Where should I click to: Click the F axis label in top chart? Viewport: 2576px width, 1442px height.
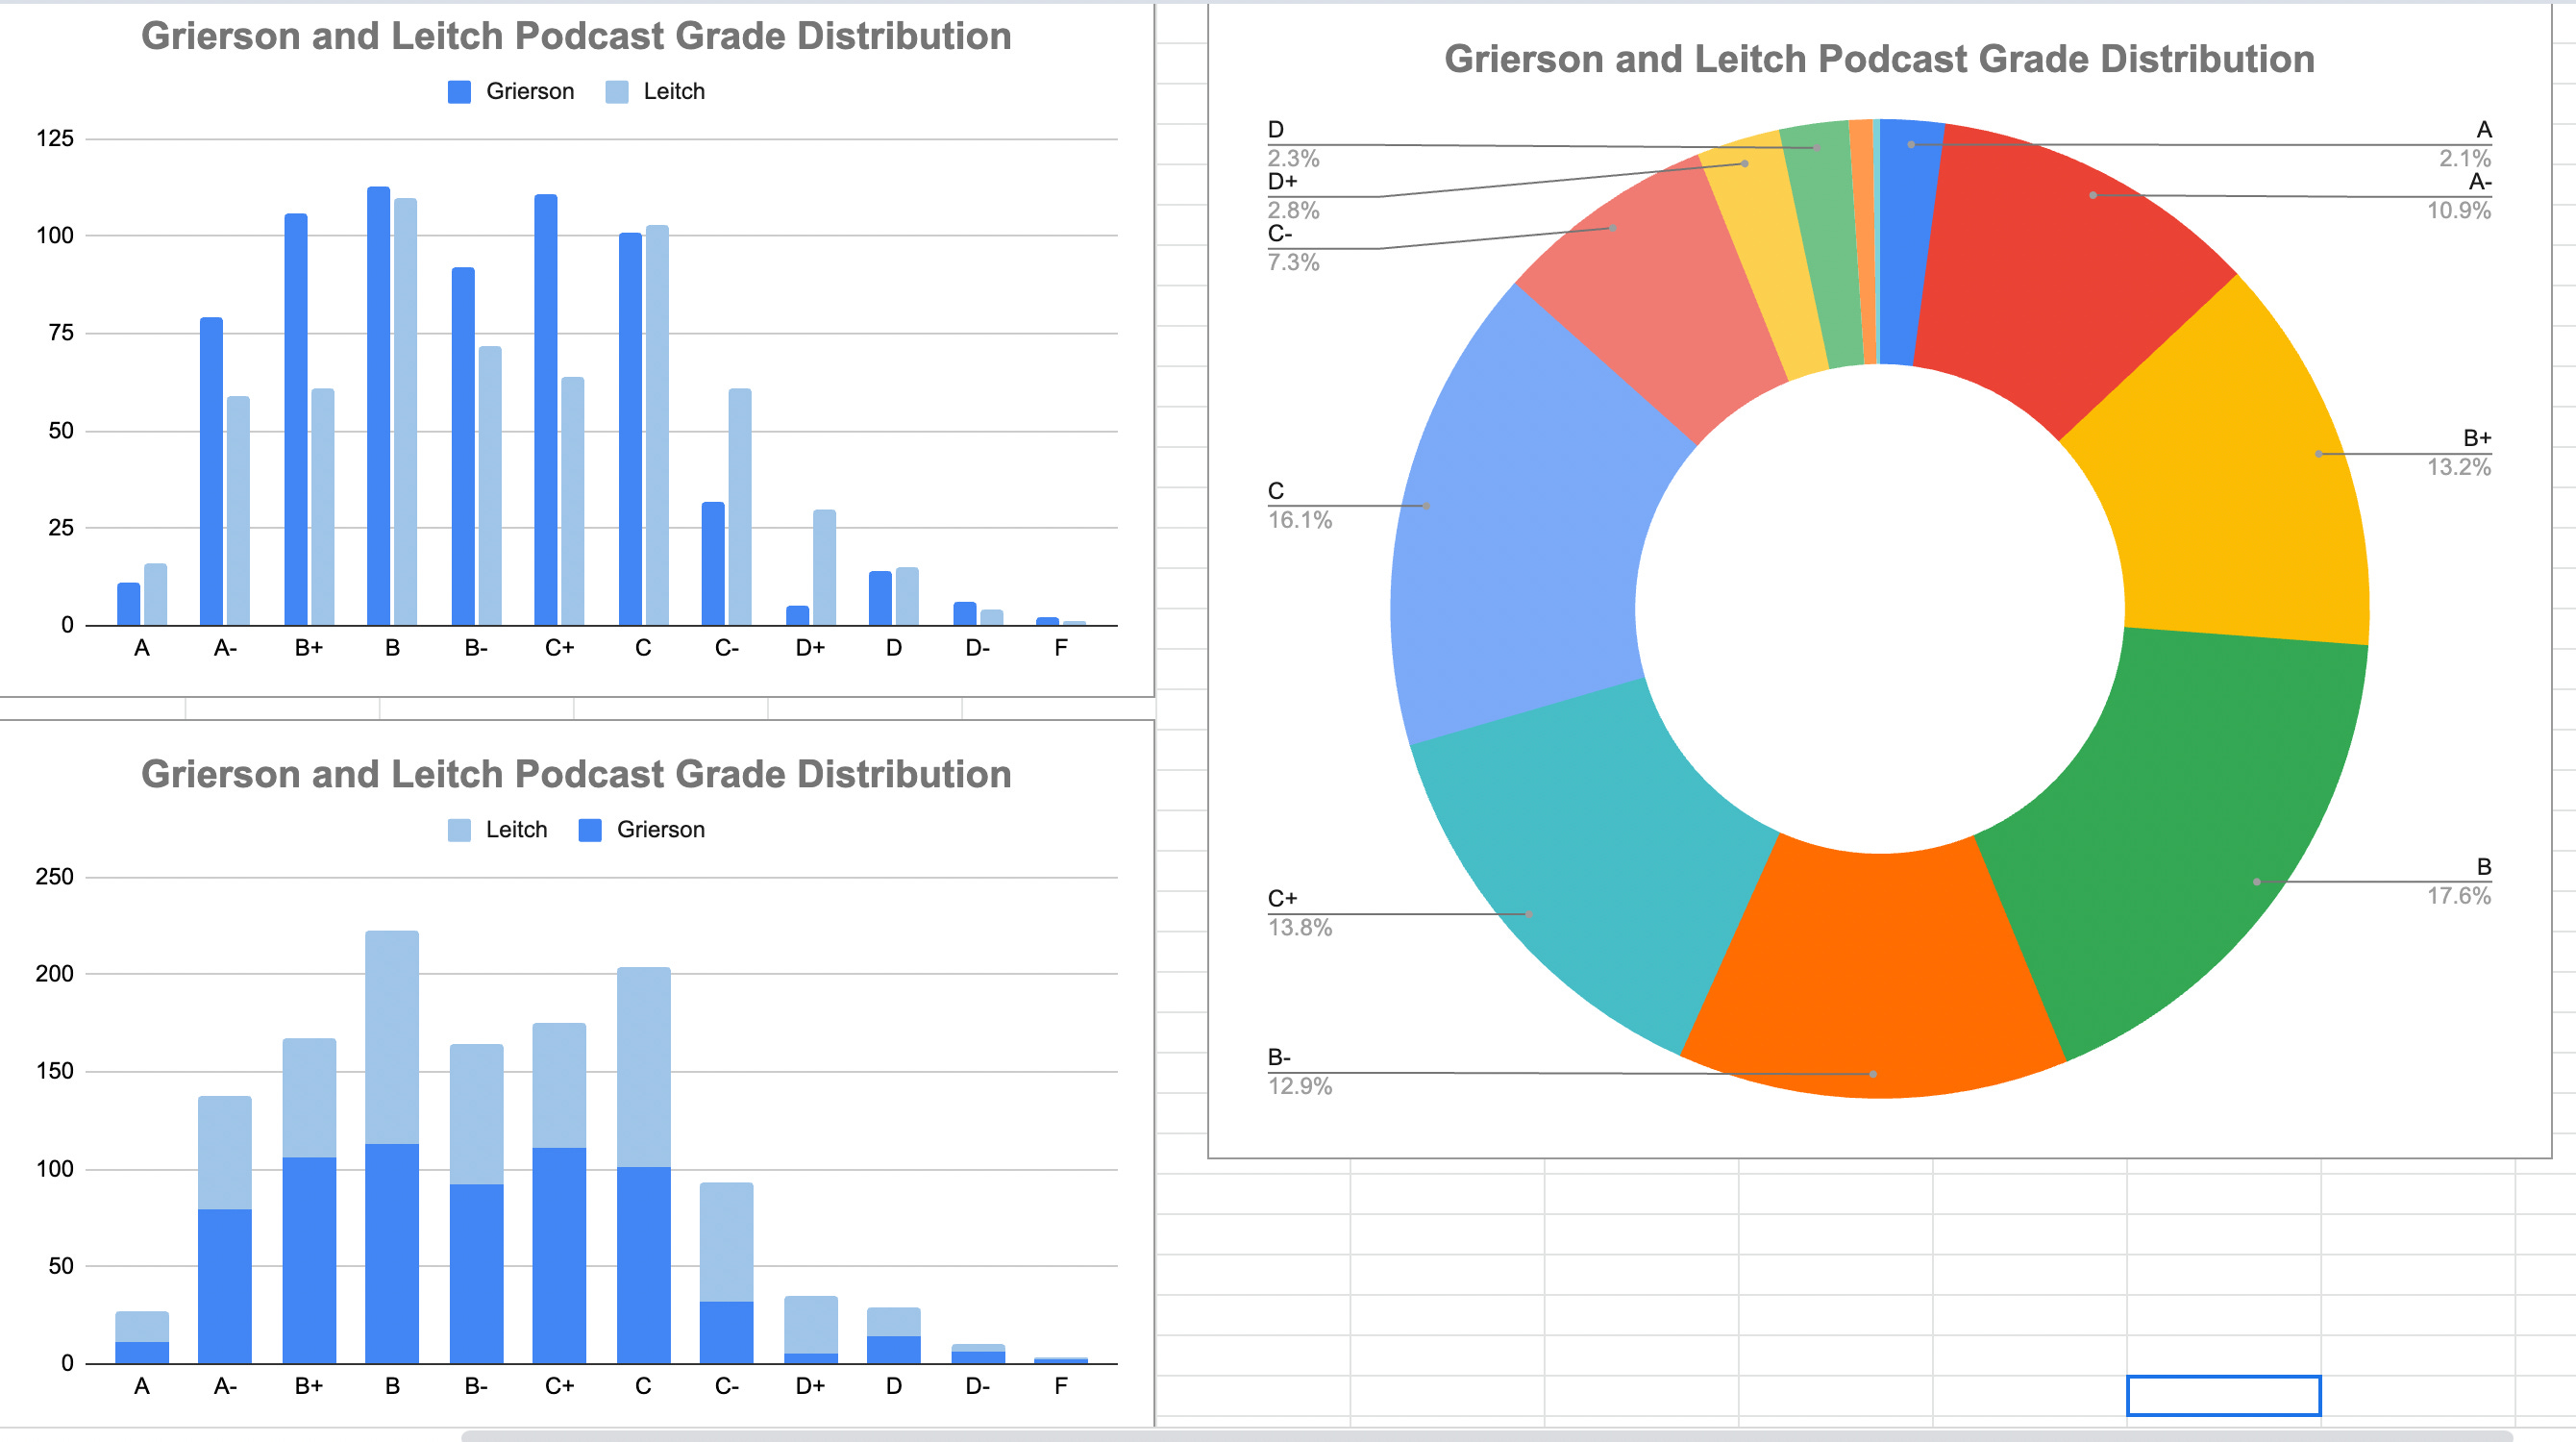1061,648
